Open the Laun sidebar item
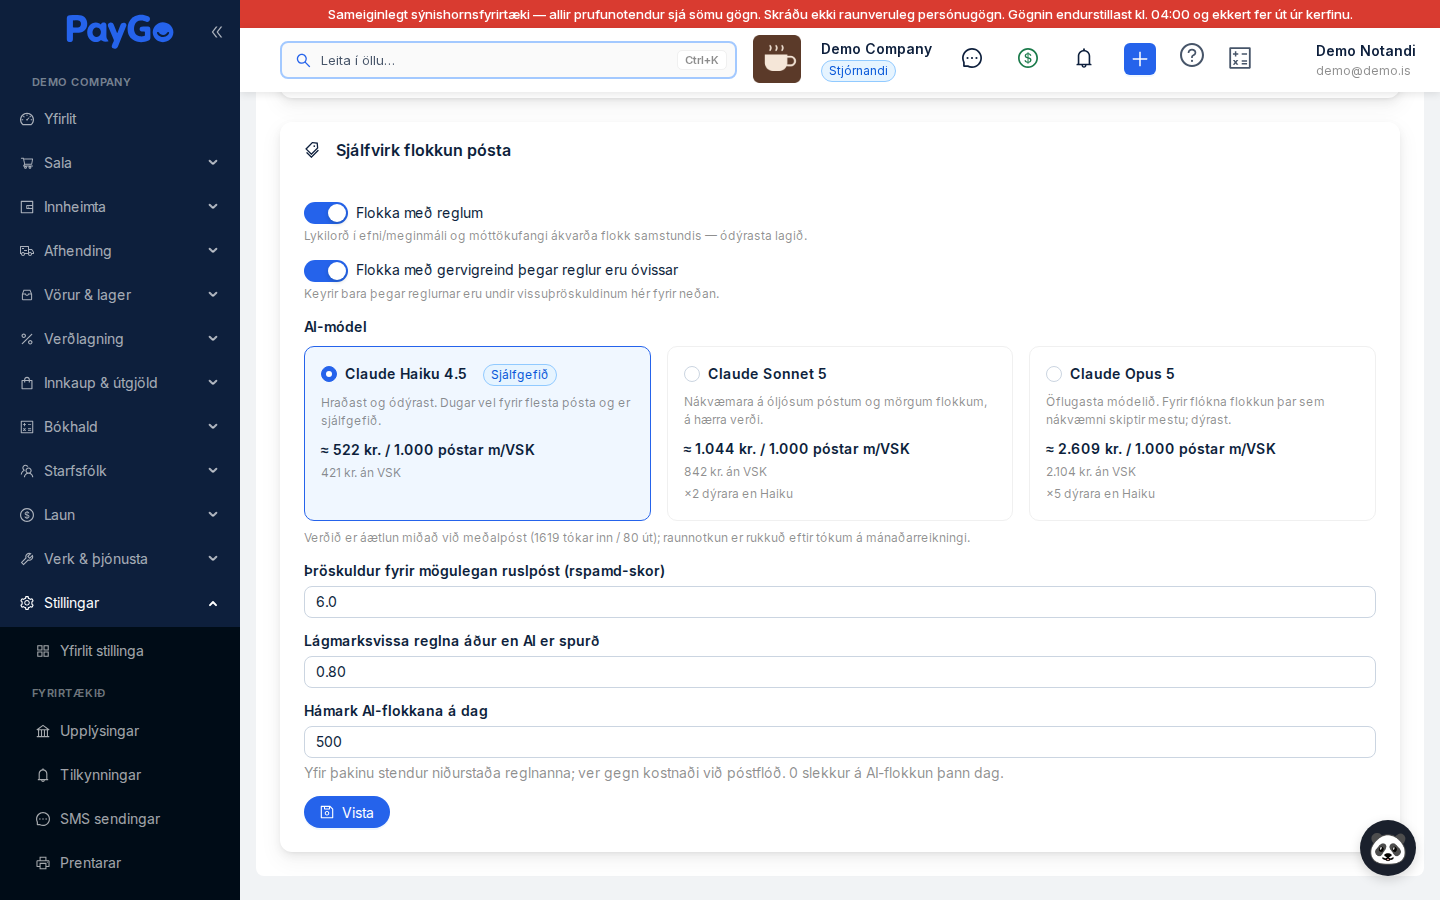The image size is (1440, 900). (120, 515)
